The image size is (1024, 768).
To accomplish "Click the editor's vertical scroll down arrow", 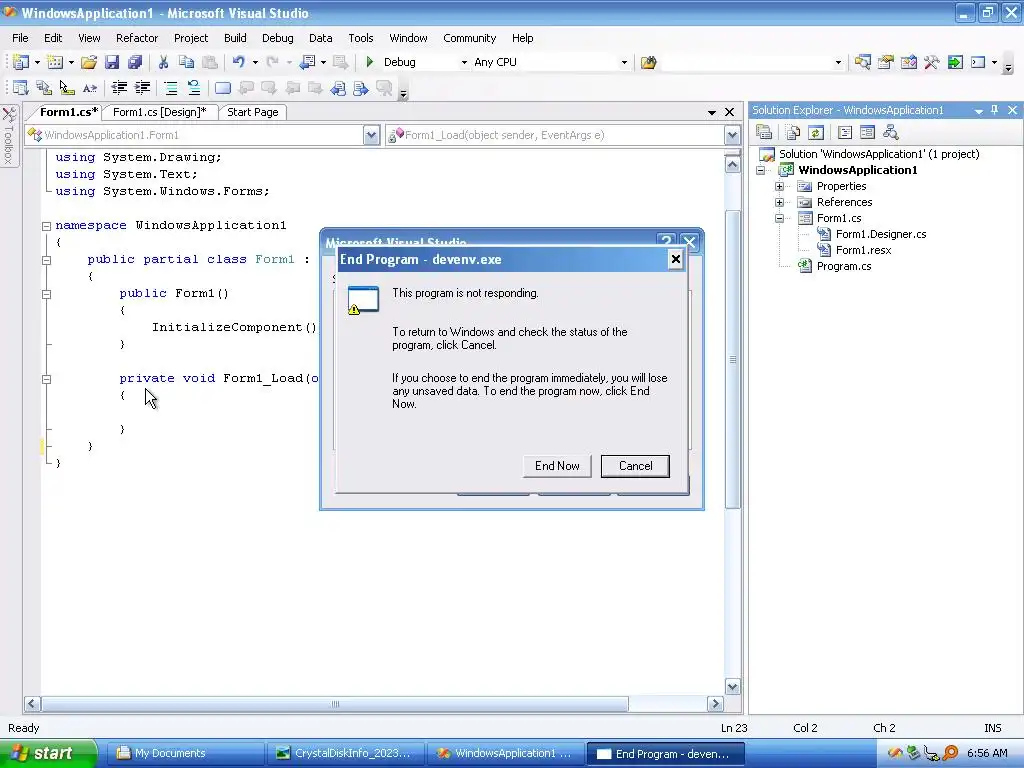I will coord(732,686).
